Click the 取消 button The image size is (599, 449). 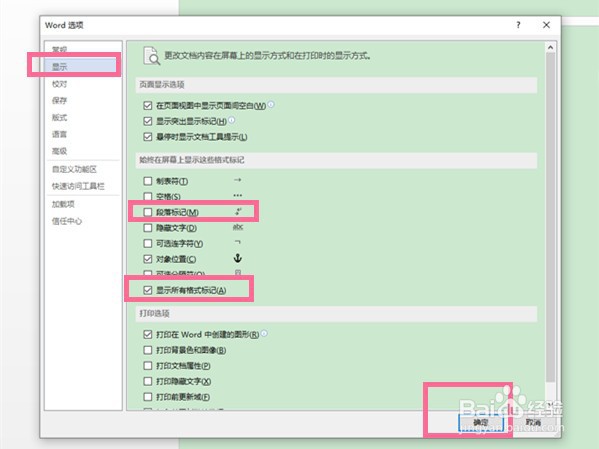[533, 423]
